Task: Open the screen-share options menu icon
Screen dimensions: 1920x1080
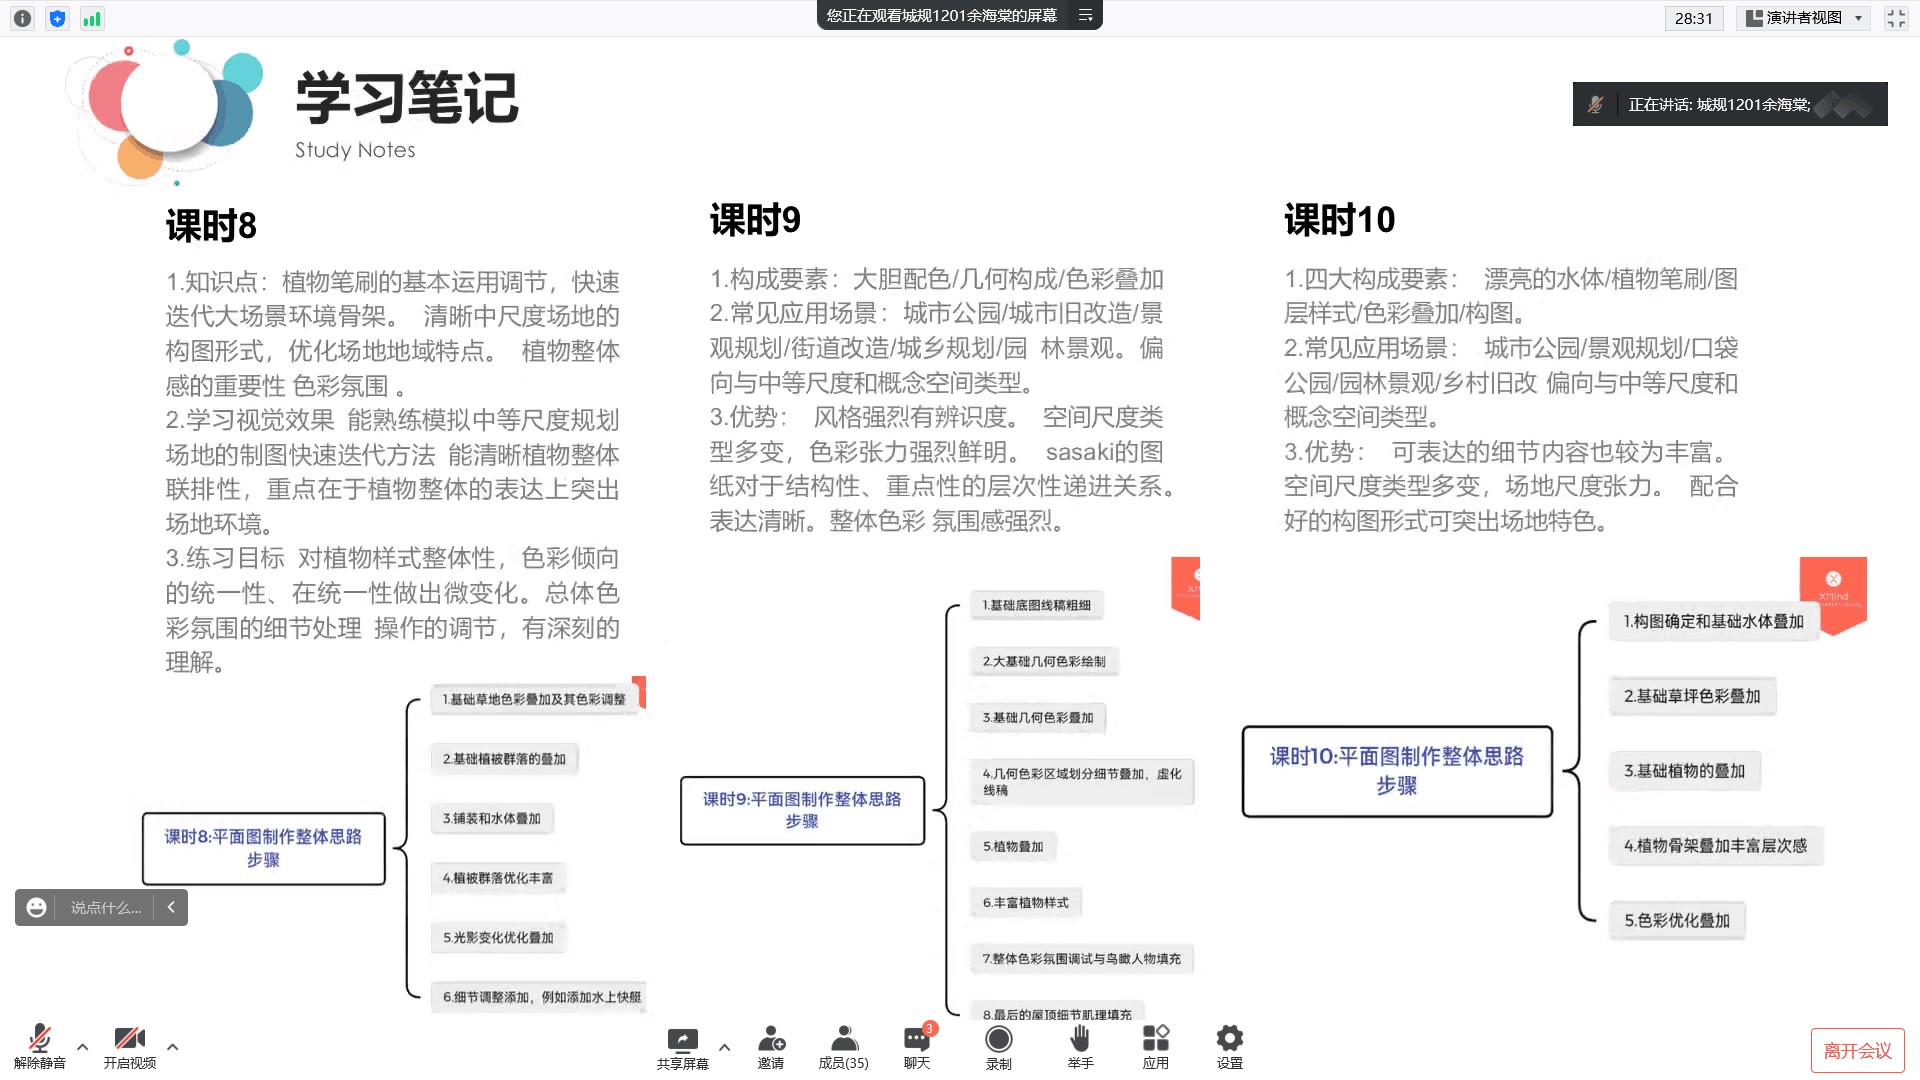Action: coord(1085,15)
